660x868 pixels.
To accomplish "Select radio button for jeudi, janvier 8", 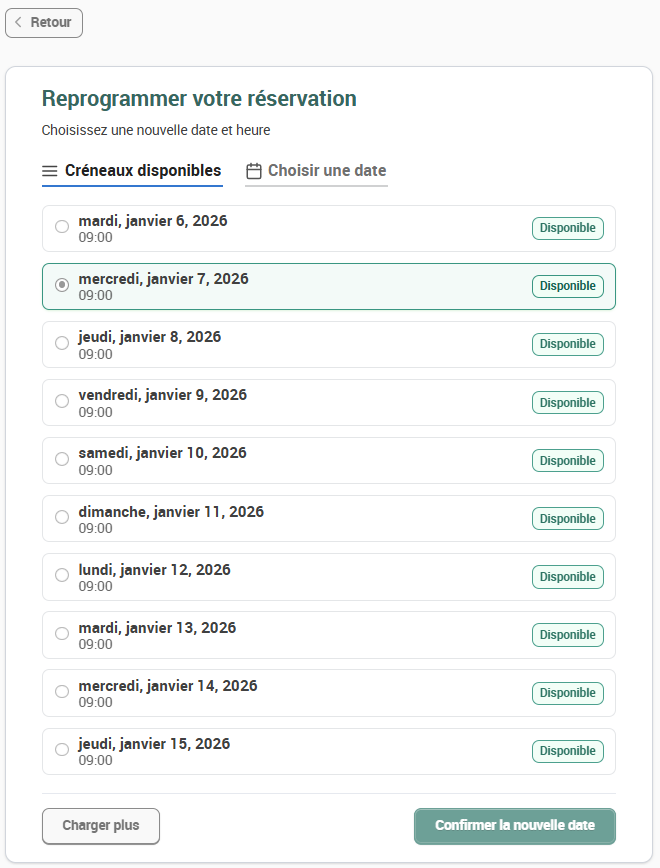I will (x=62, y=343).
